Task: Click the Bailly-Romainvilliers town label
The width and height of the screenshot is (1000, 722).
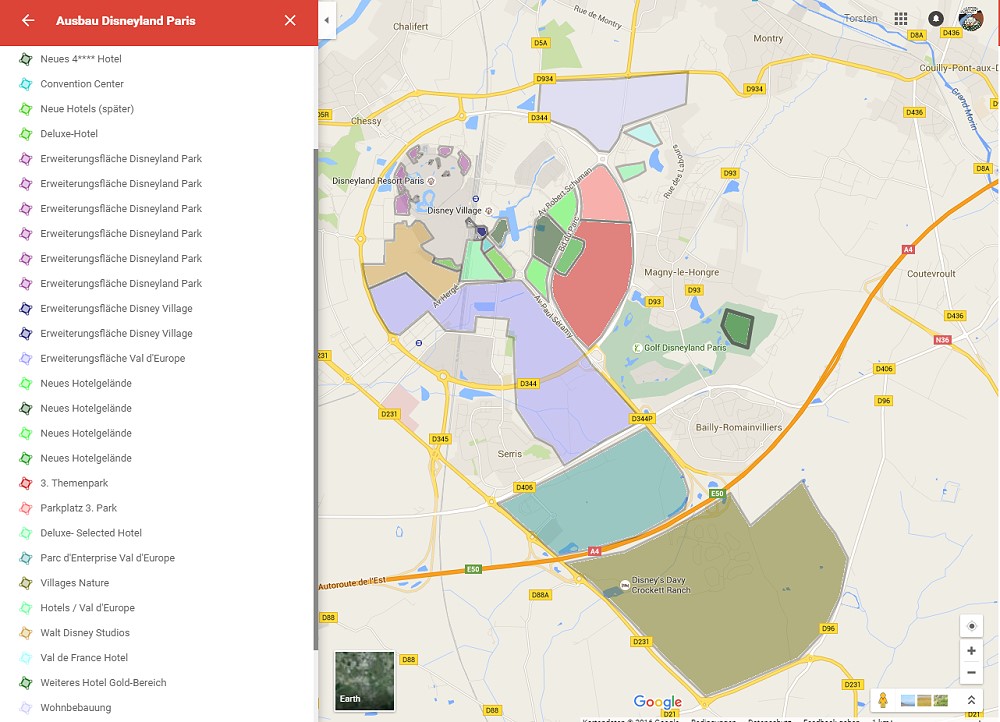Action: point(739,427)
